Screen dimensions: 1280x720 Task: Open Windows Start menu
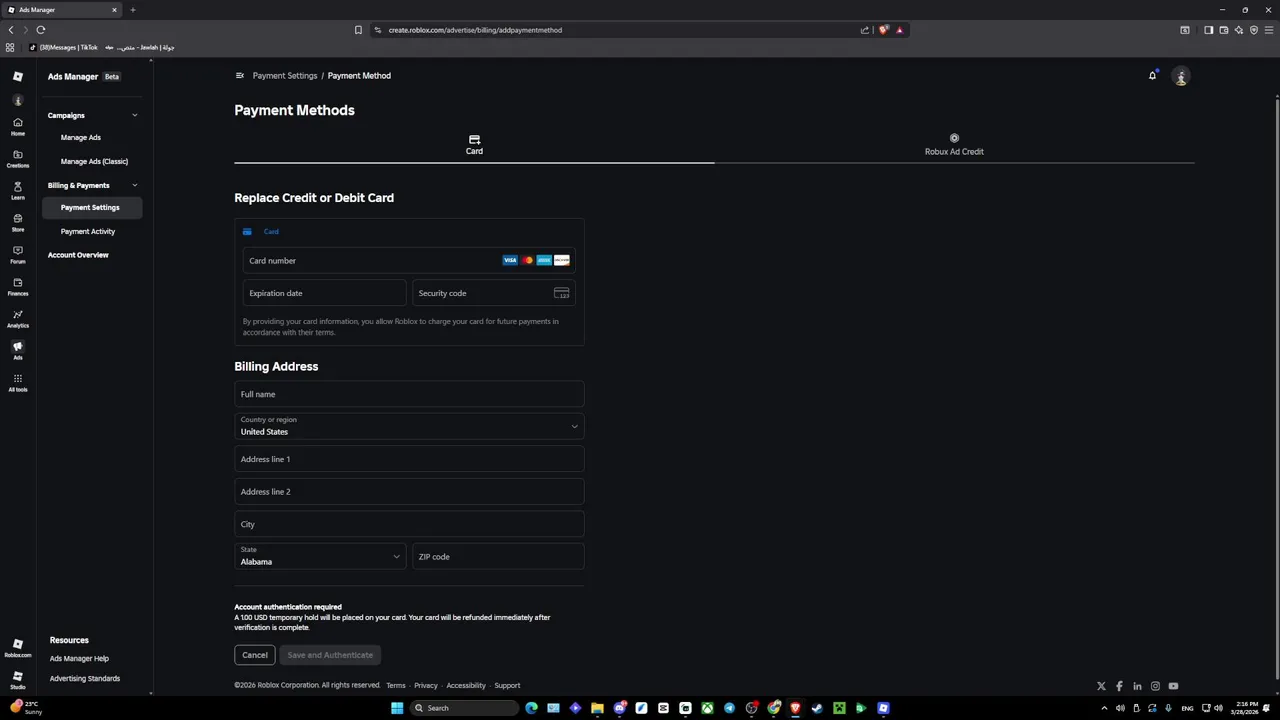coord(397,708)
